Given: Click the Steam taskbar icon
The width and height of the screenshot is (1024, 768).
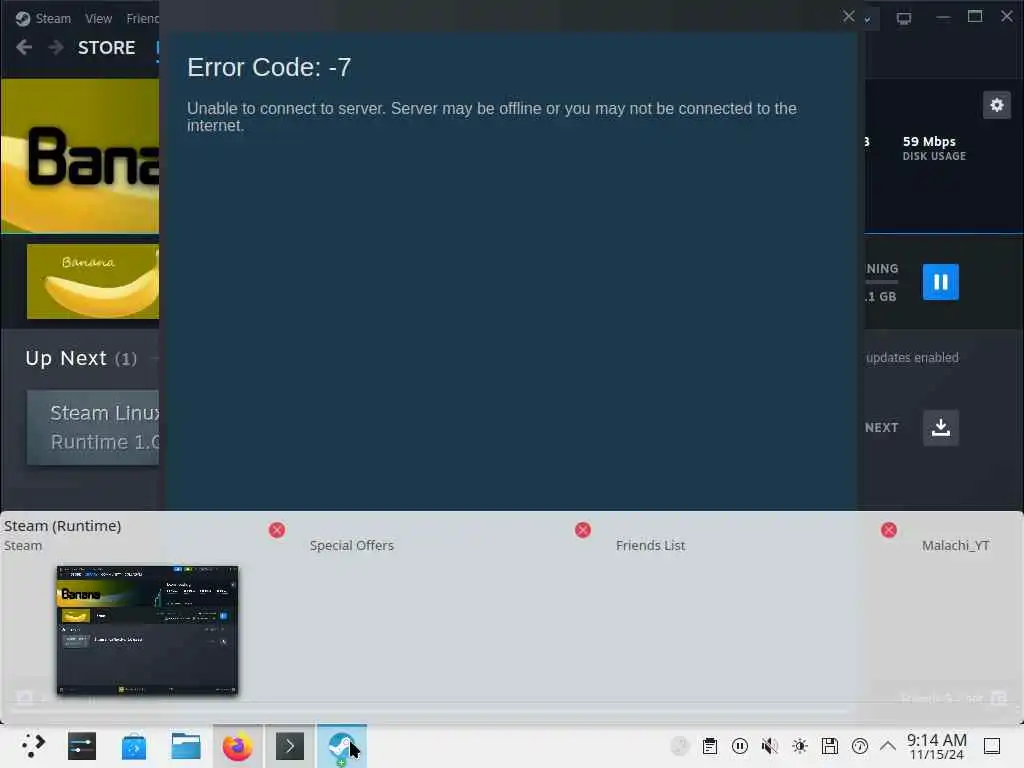Looking at the screenshot, I should coord(342,746).
